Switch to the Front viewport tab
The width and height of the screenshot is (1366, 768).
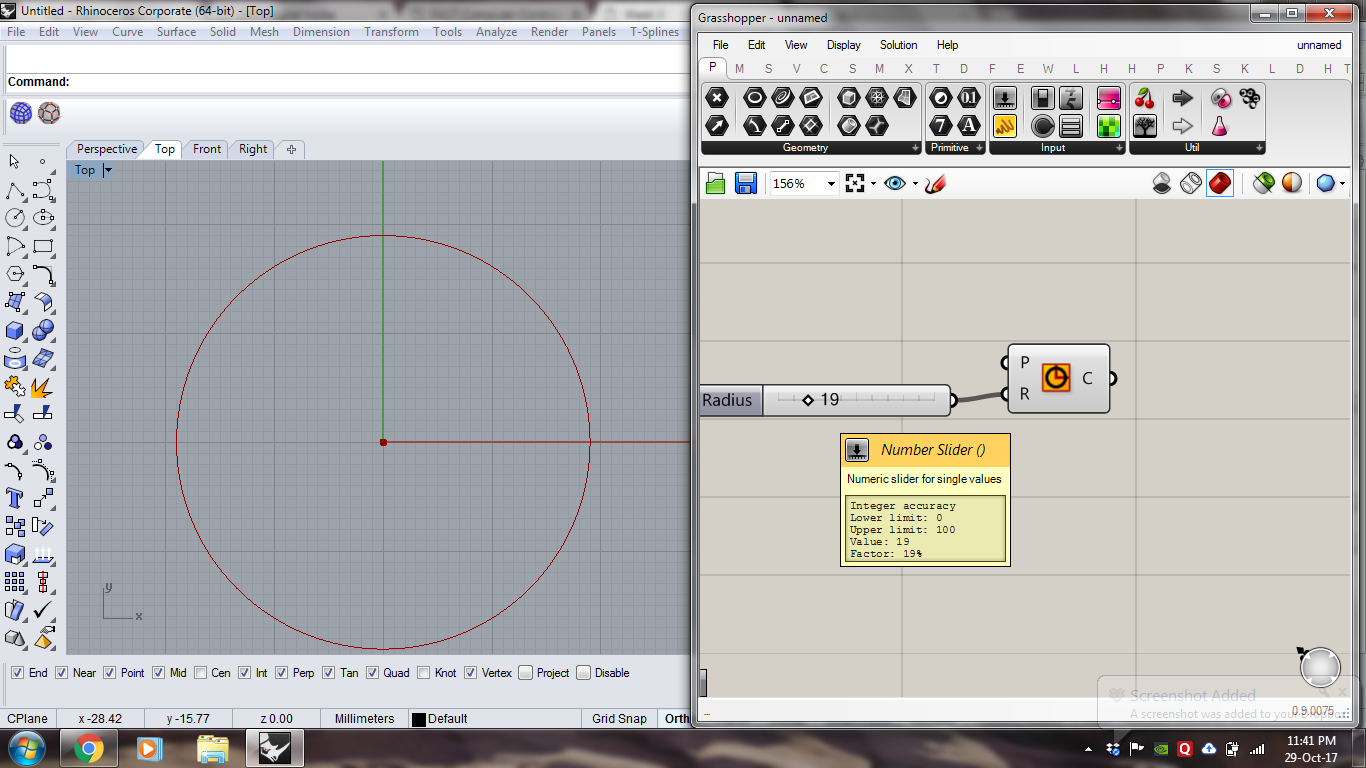(207, 149)
